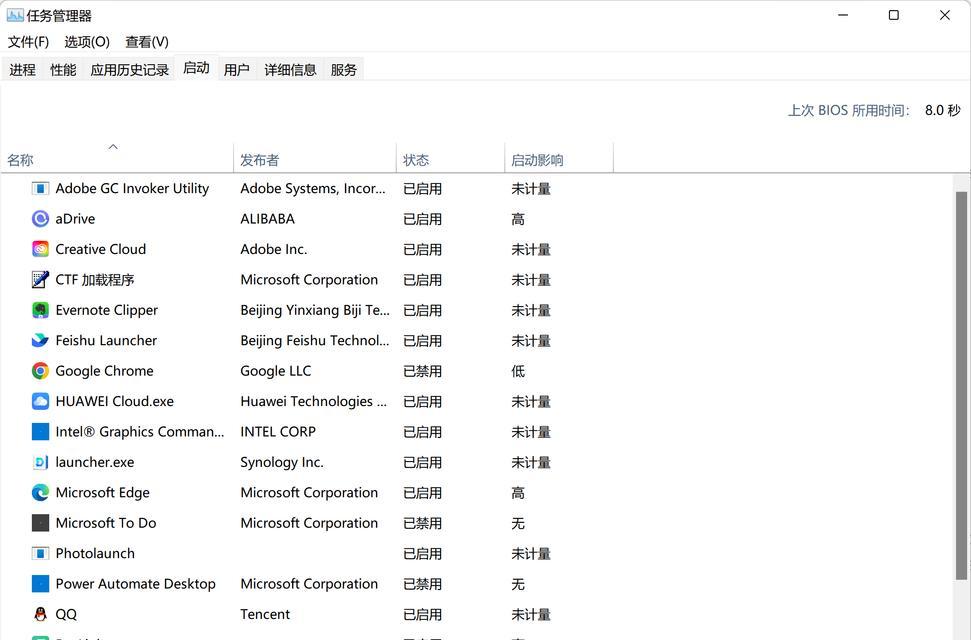Image resolution: width=971 pixels, height=640 pixels.
Task: Select the Power Automate Desktop entry
Action: click(x=136, y=584)
